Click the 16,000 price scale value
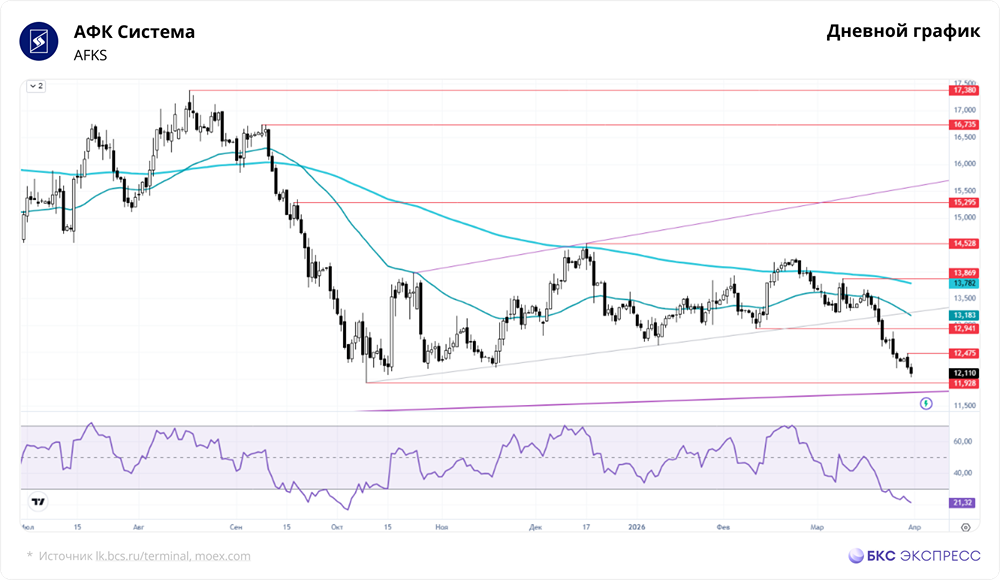 click(965, 163)
